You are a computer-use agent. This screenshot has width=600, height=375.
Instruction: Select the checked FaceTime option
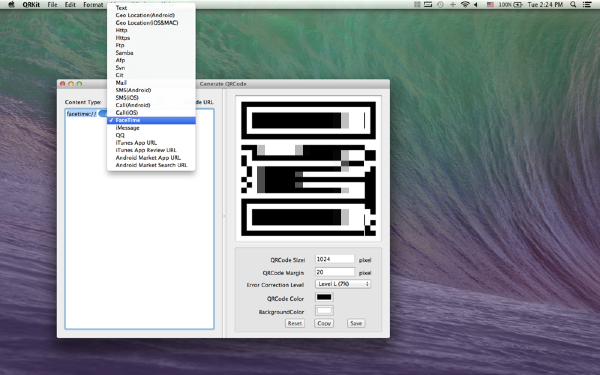click(151, 120)
